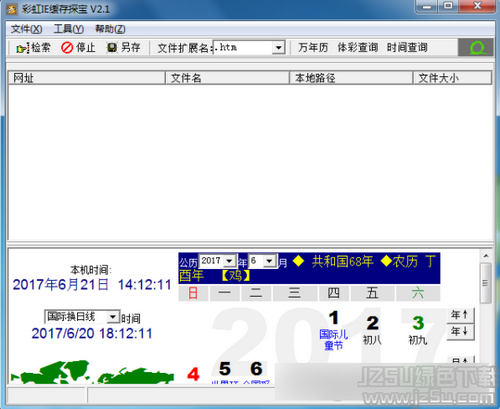Open the 体彩查询 lottery query

coord(358,47)
